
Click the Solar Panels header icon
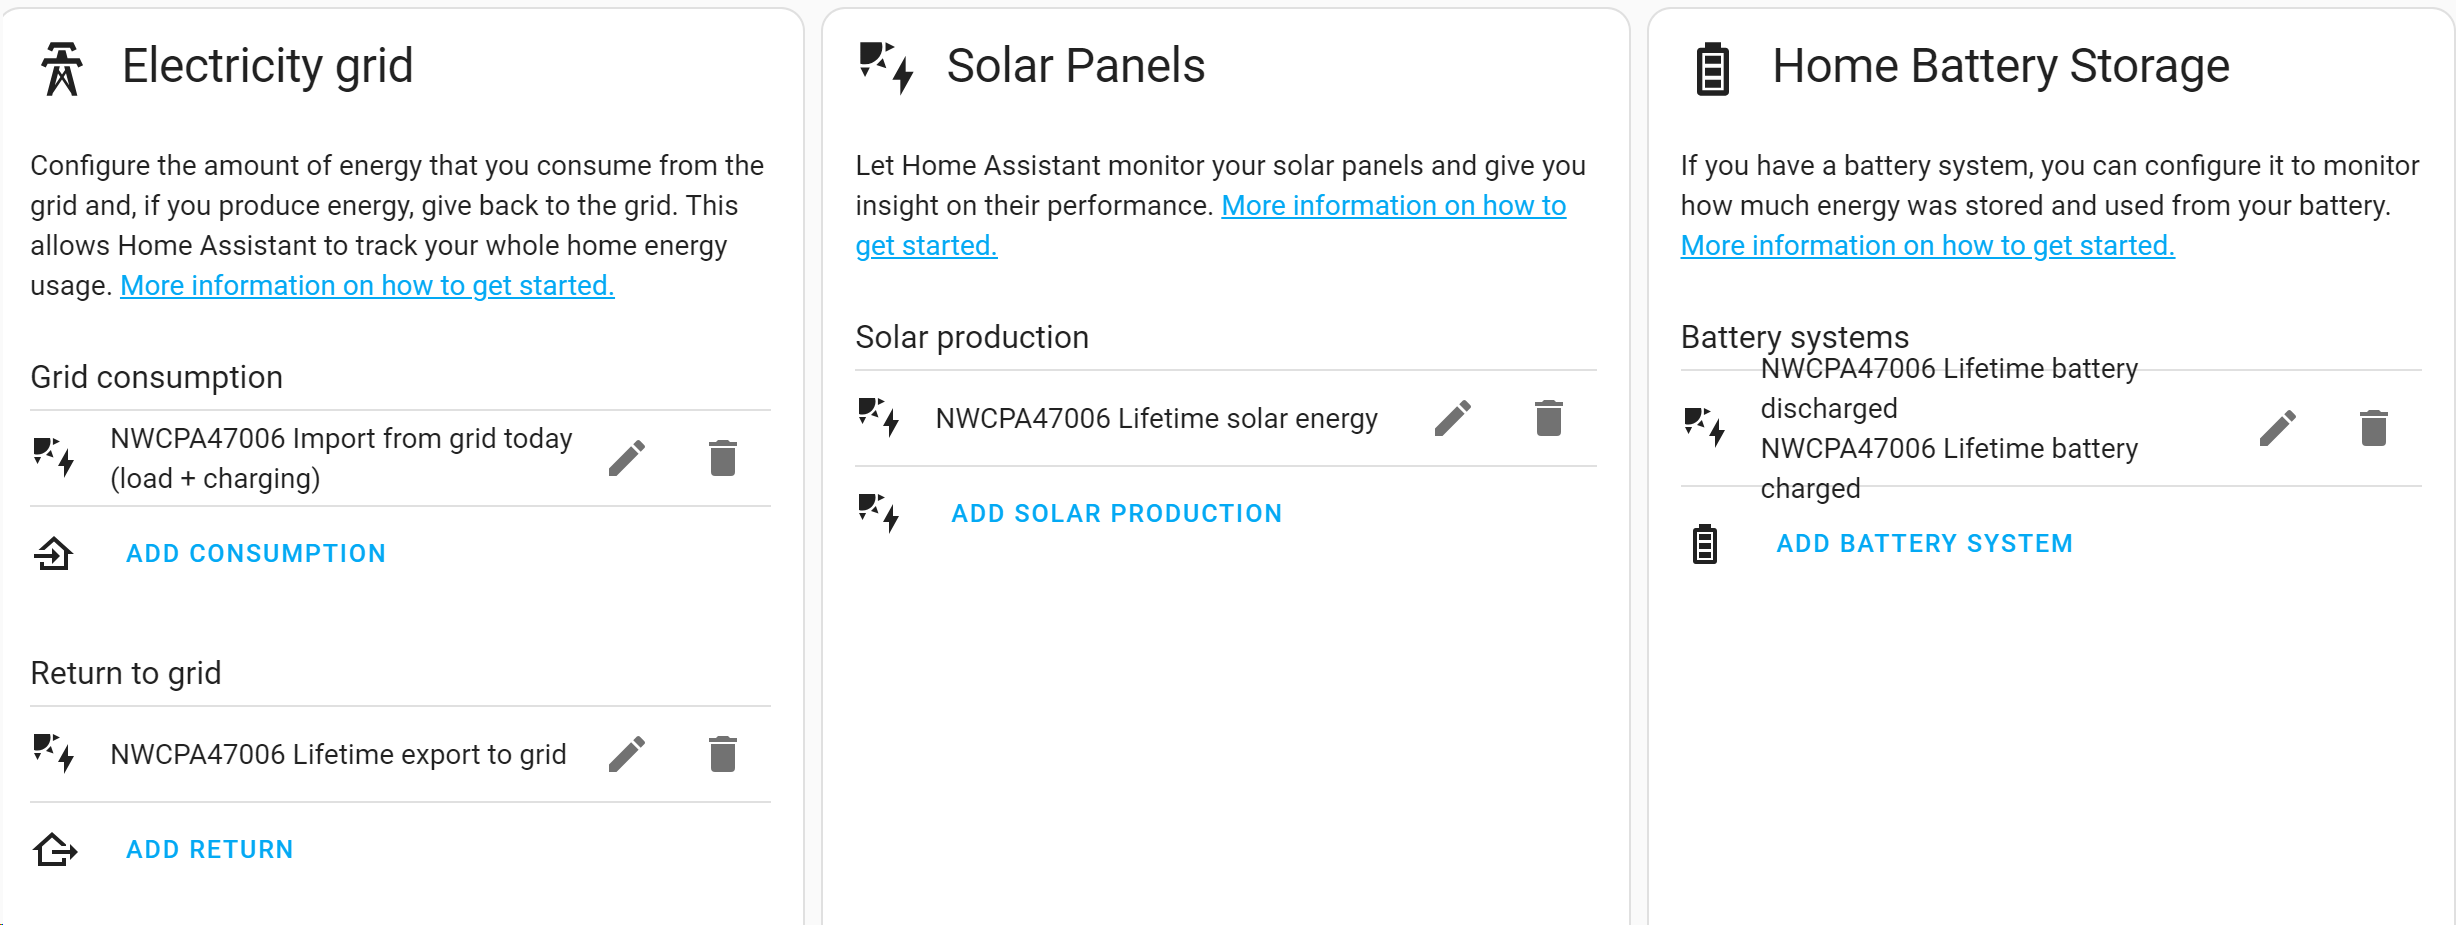tap(886, 68)
